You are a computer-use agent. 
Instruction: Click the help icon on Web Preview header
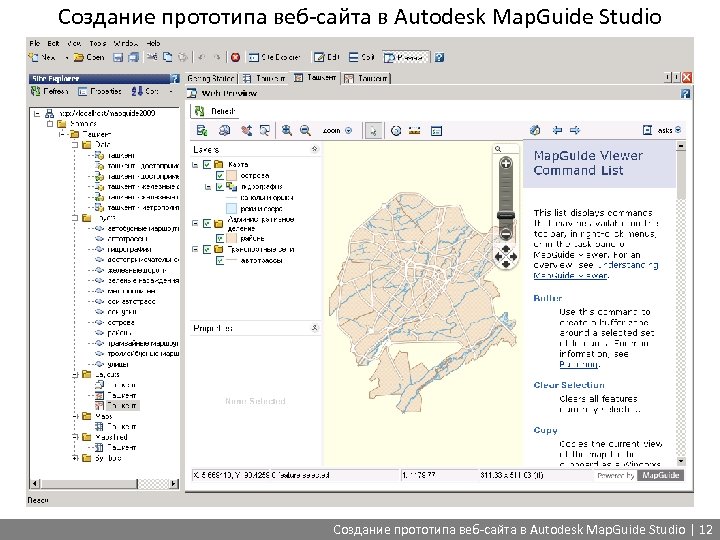685,93
